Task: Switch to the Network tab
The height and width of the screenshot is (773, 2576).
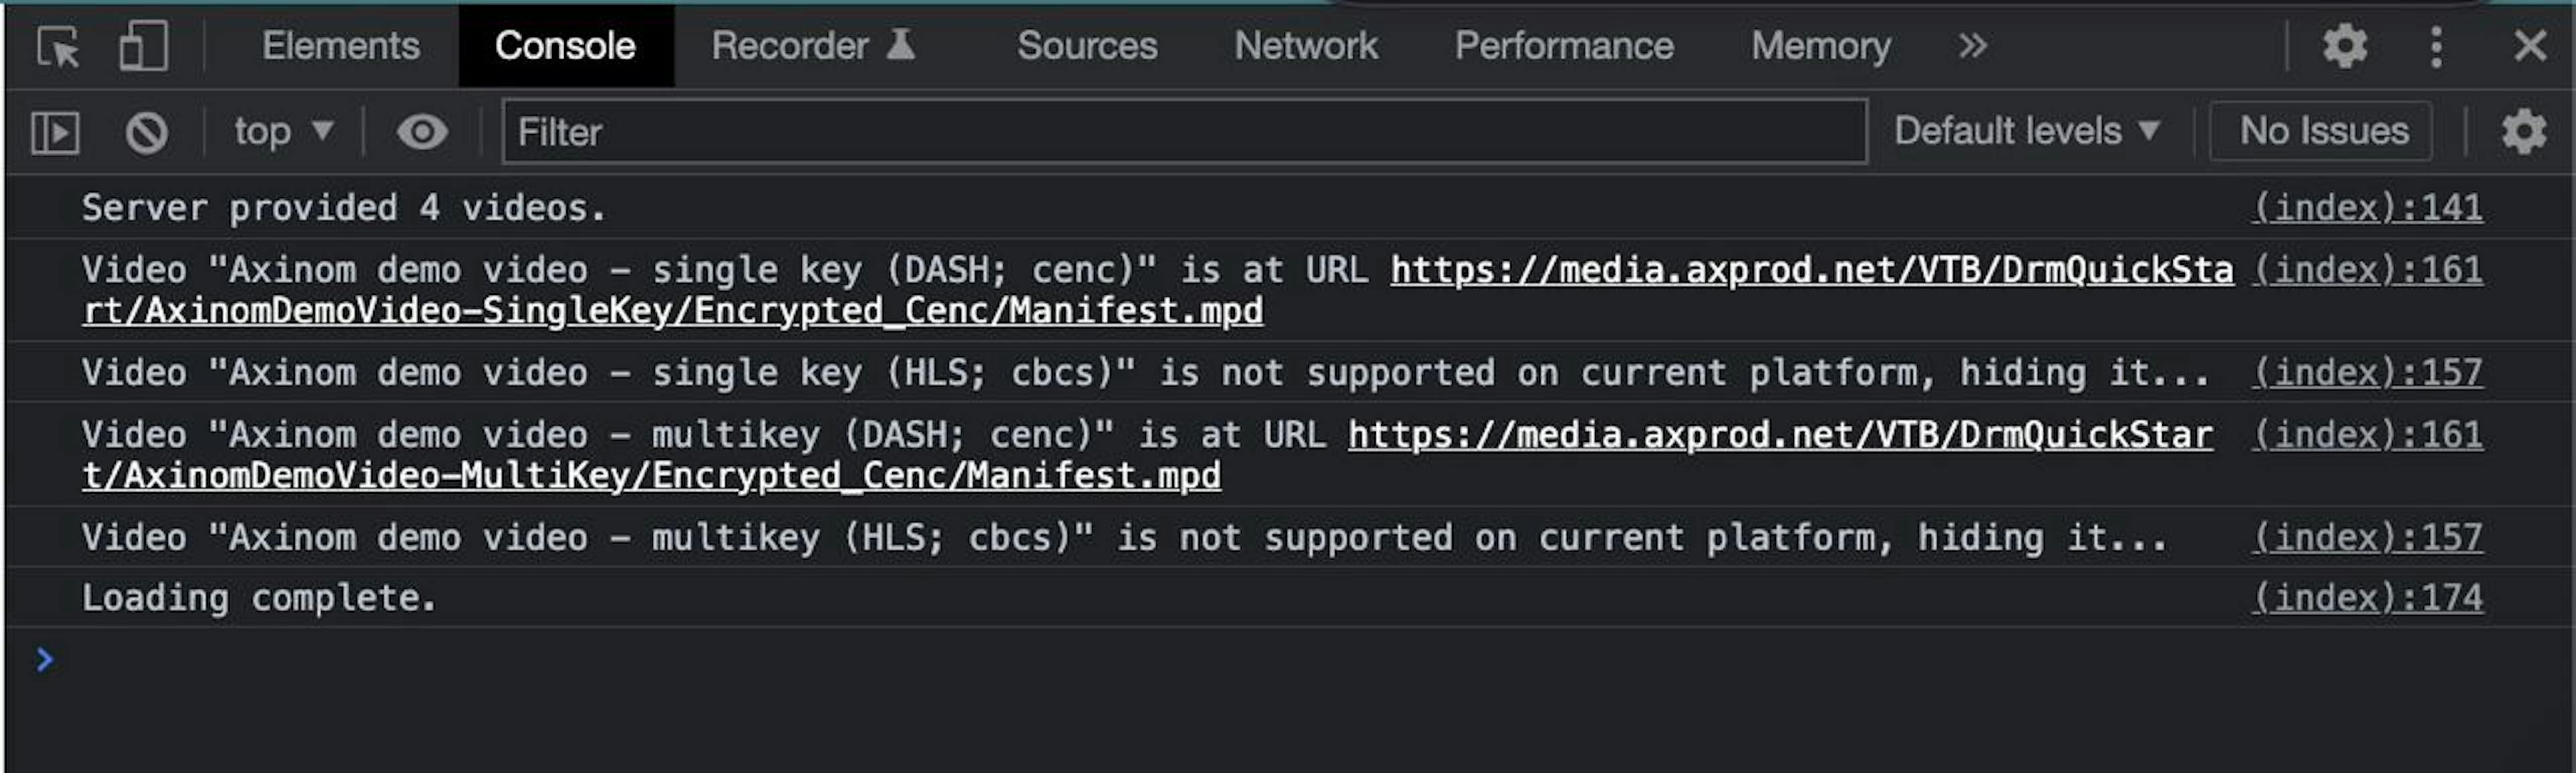Action: point(1305,46)
